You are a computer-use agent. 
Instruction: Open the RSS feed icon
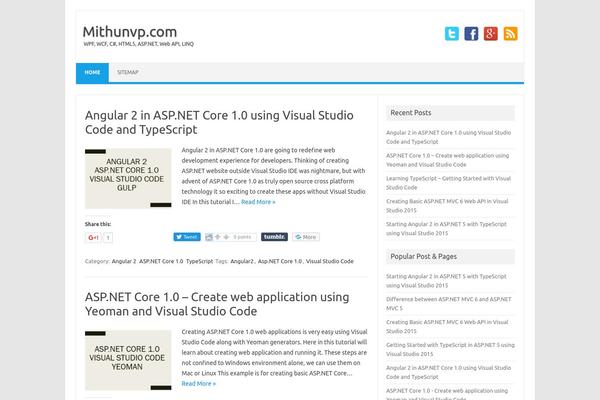510,34
